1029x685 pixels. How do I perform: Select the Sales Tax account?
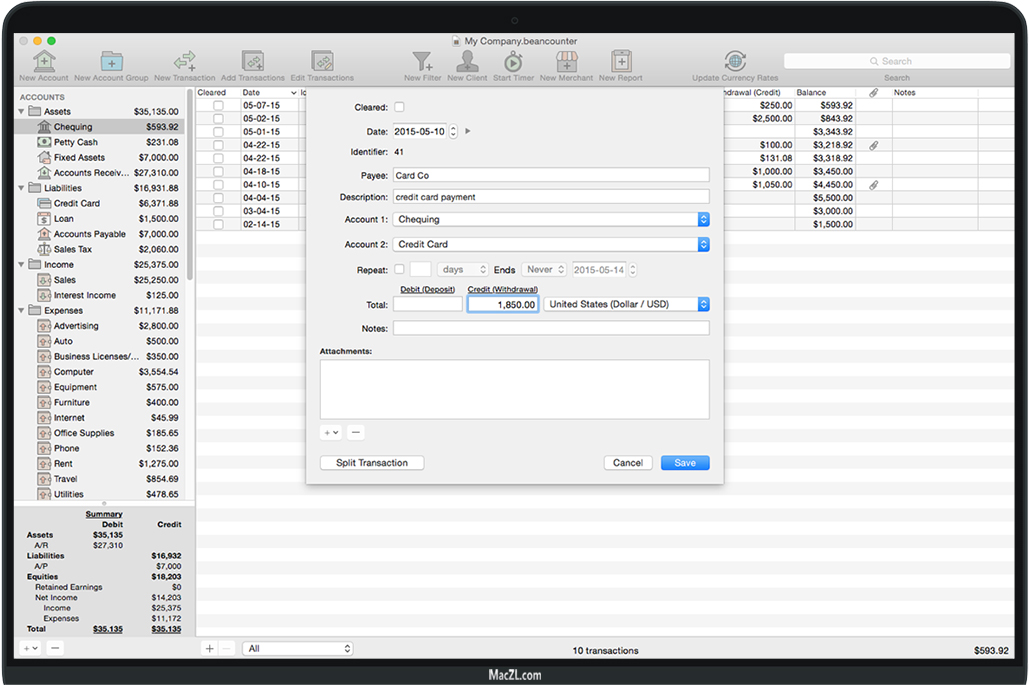[x=72, y=249]
